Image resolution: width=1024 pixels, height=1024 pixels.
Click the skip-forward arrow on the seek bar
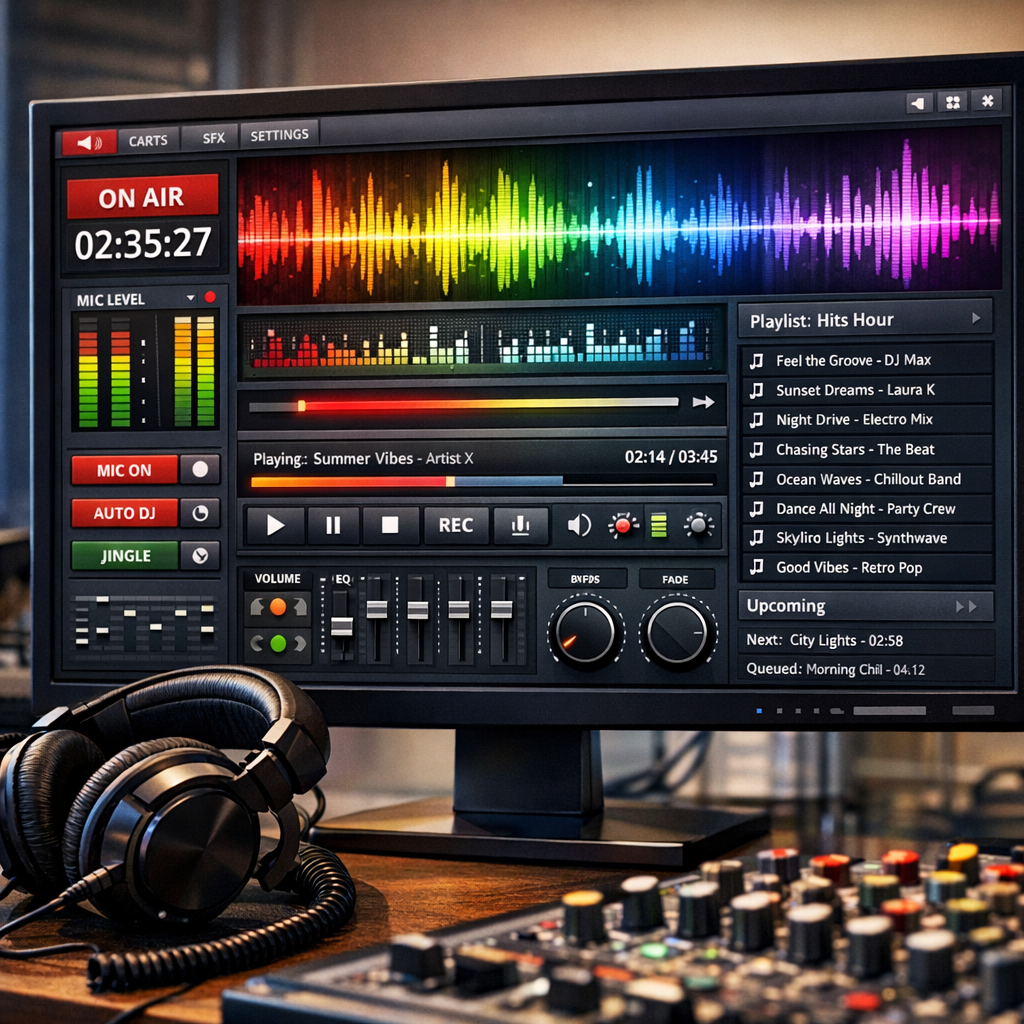tap(703, 402)
